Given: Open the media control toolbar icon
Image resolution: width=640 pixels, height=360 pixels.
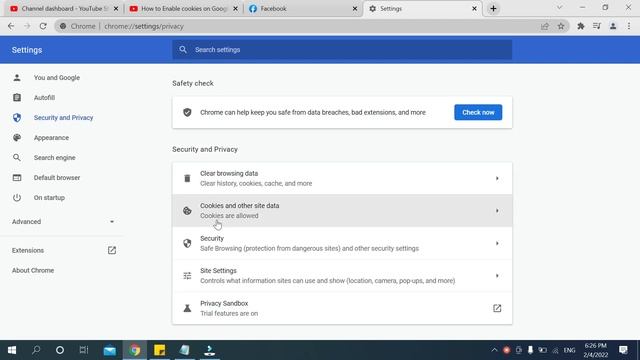Looking at the screenshot, I should click(x=597, y=26).
